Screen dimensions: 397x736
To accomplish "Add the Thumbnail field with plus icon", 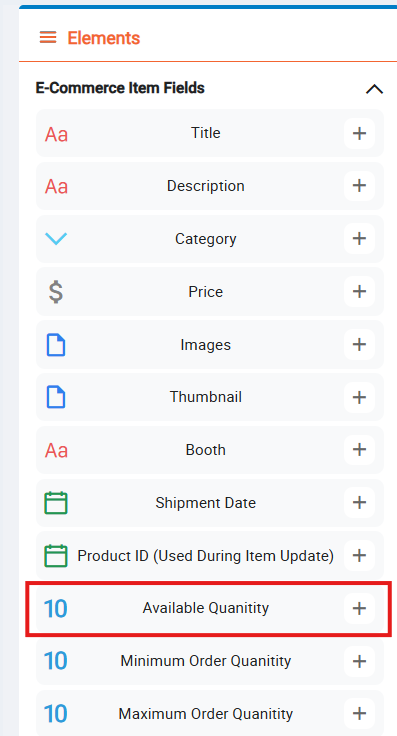I will point(359,398).
